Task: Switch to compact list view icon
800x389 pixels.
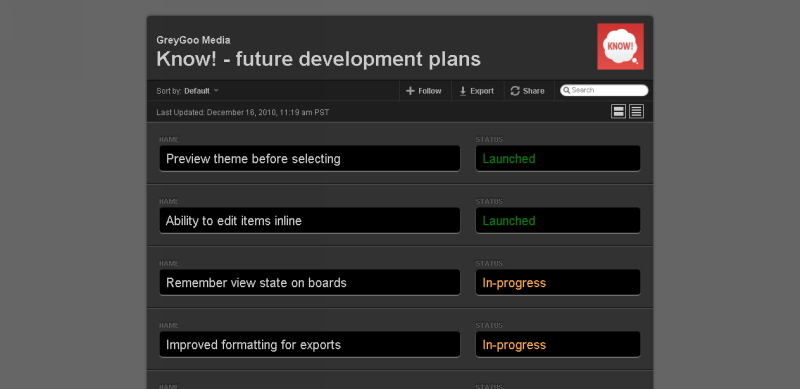Action: coord(636,111)
